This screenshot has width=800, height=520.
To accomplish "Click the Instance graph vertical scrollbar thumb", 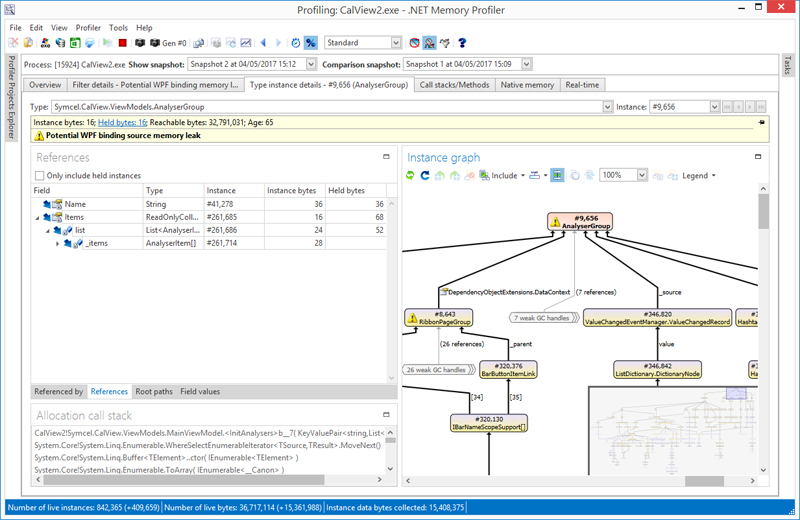I will pos(763,211).
